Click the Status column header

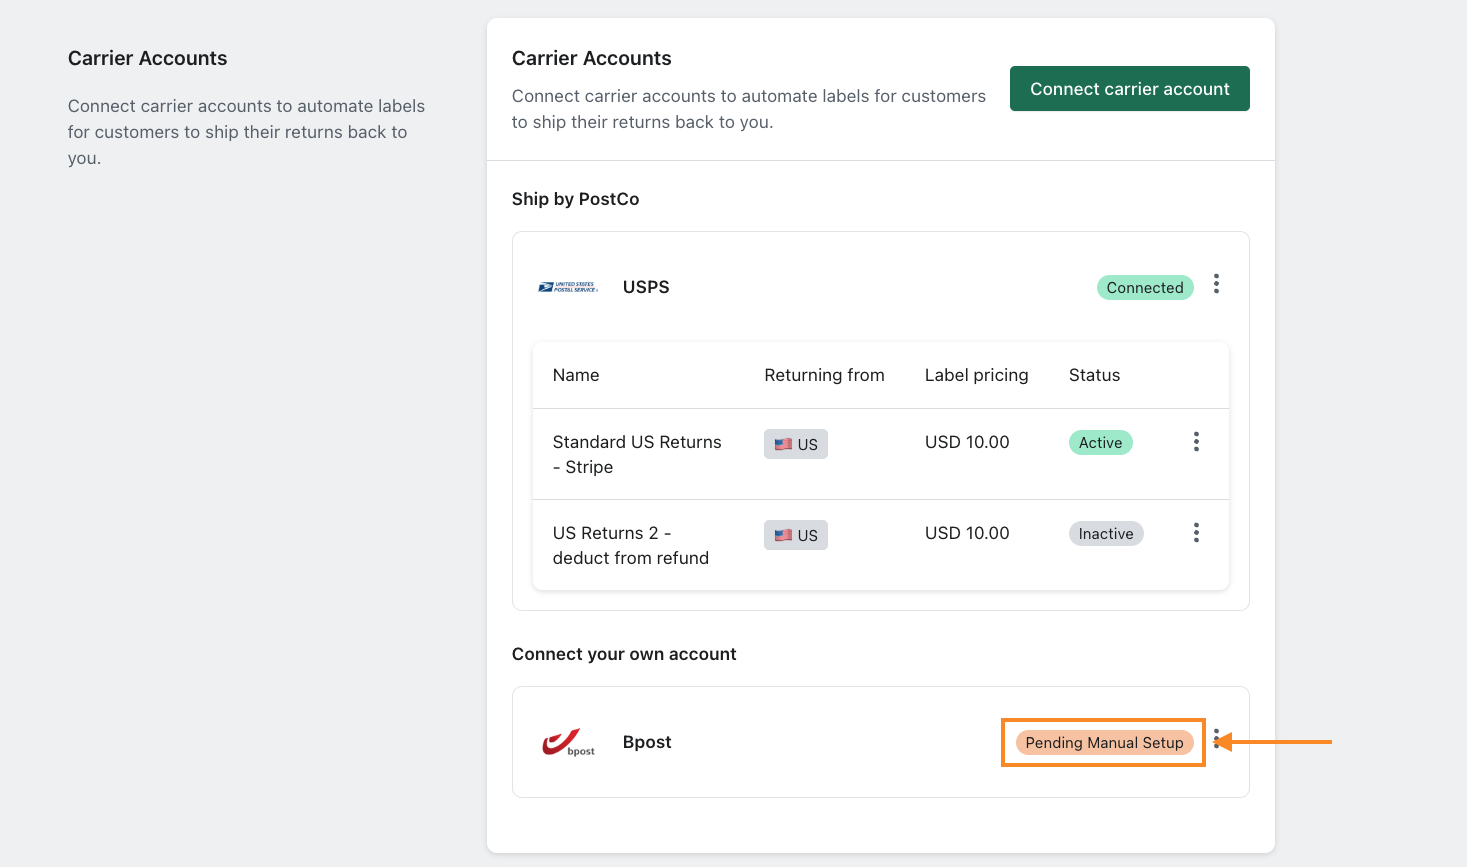(1094, 375)
